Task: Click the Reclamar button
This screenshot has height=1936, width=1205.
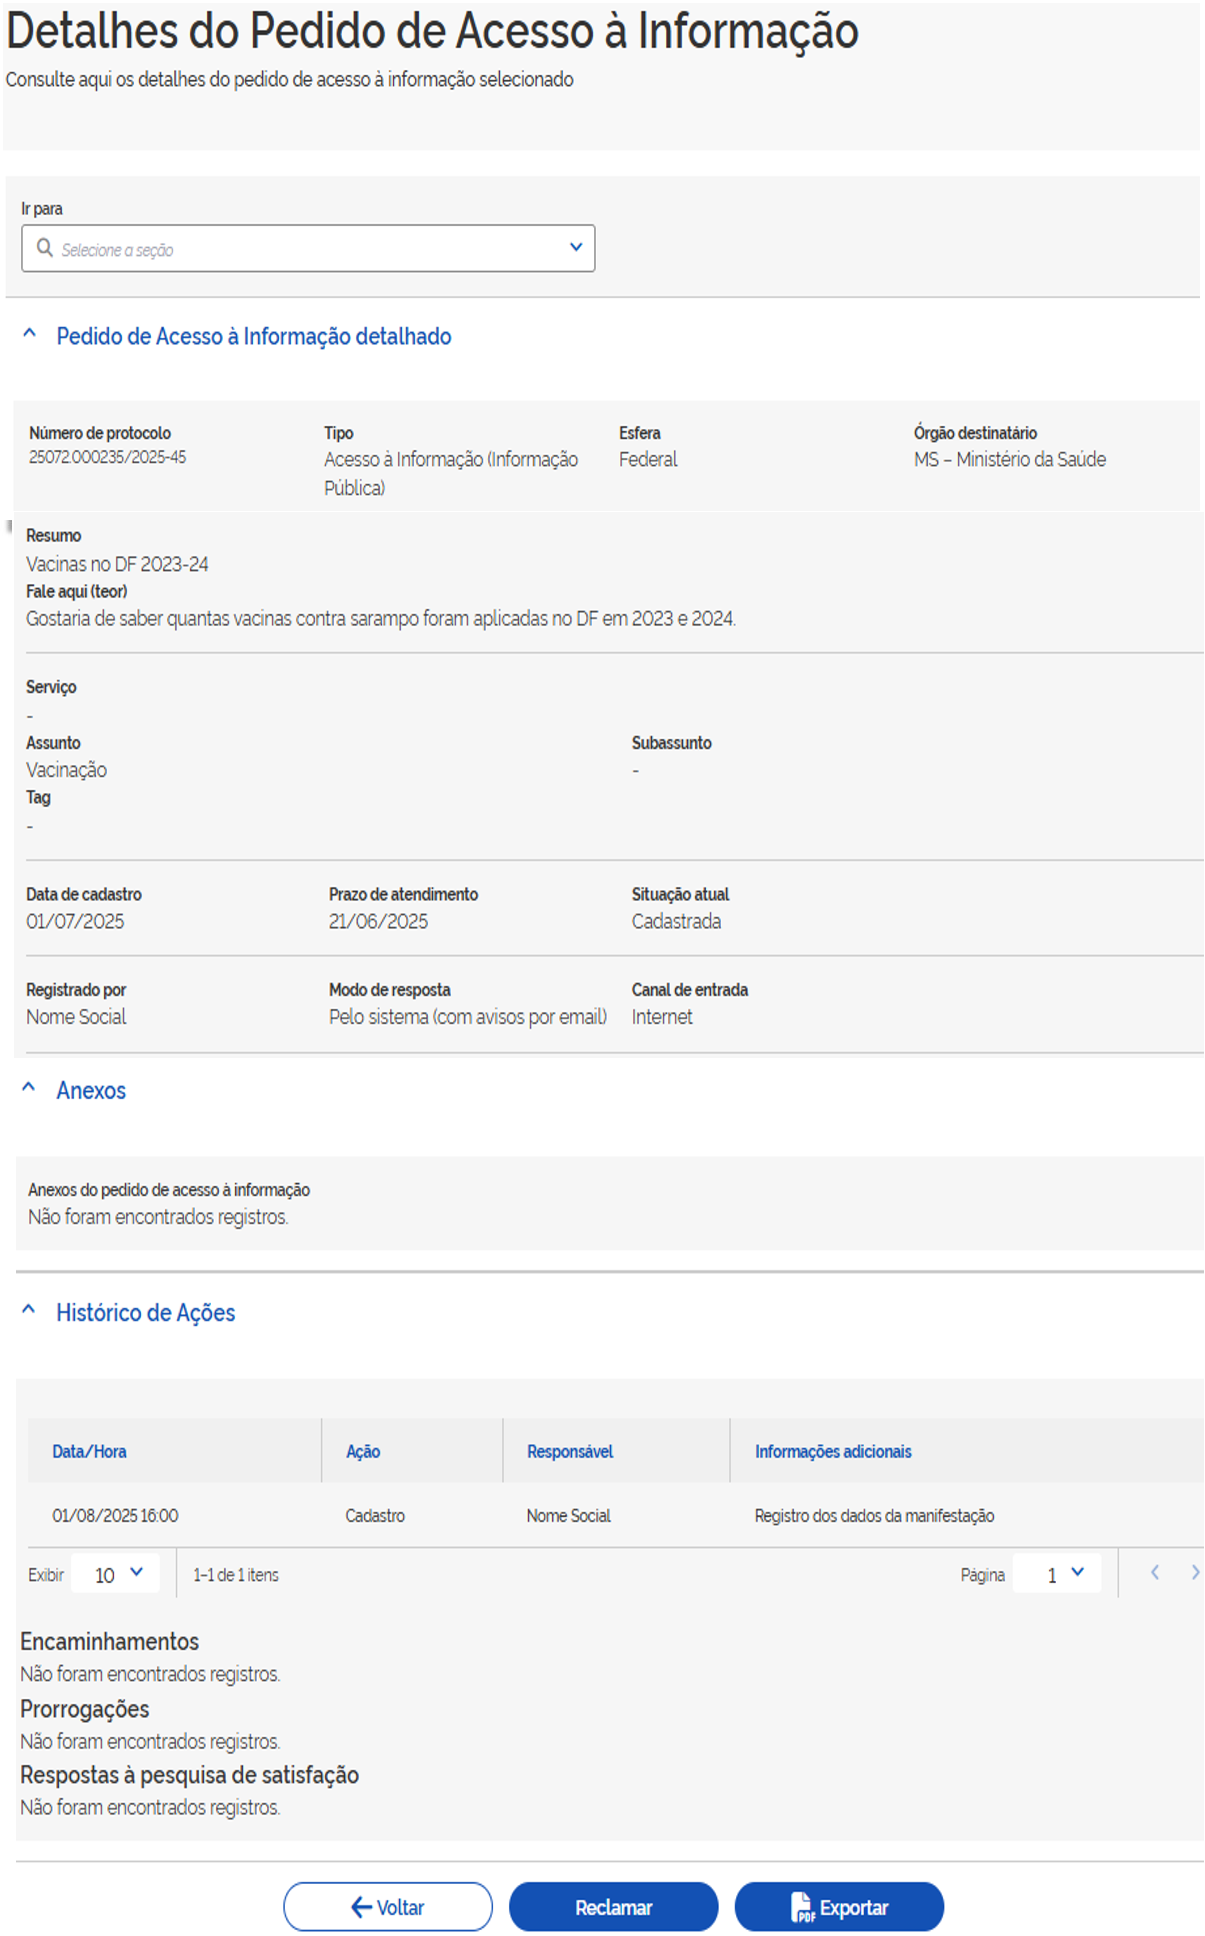Action: (613, 1907)
